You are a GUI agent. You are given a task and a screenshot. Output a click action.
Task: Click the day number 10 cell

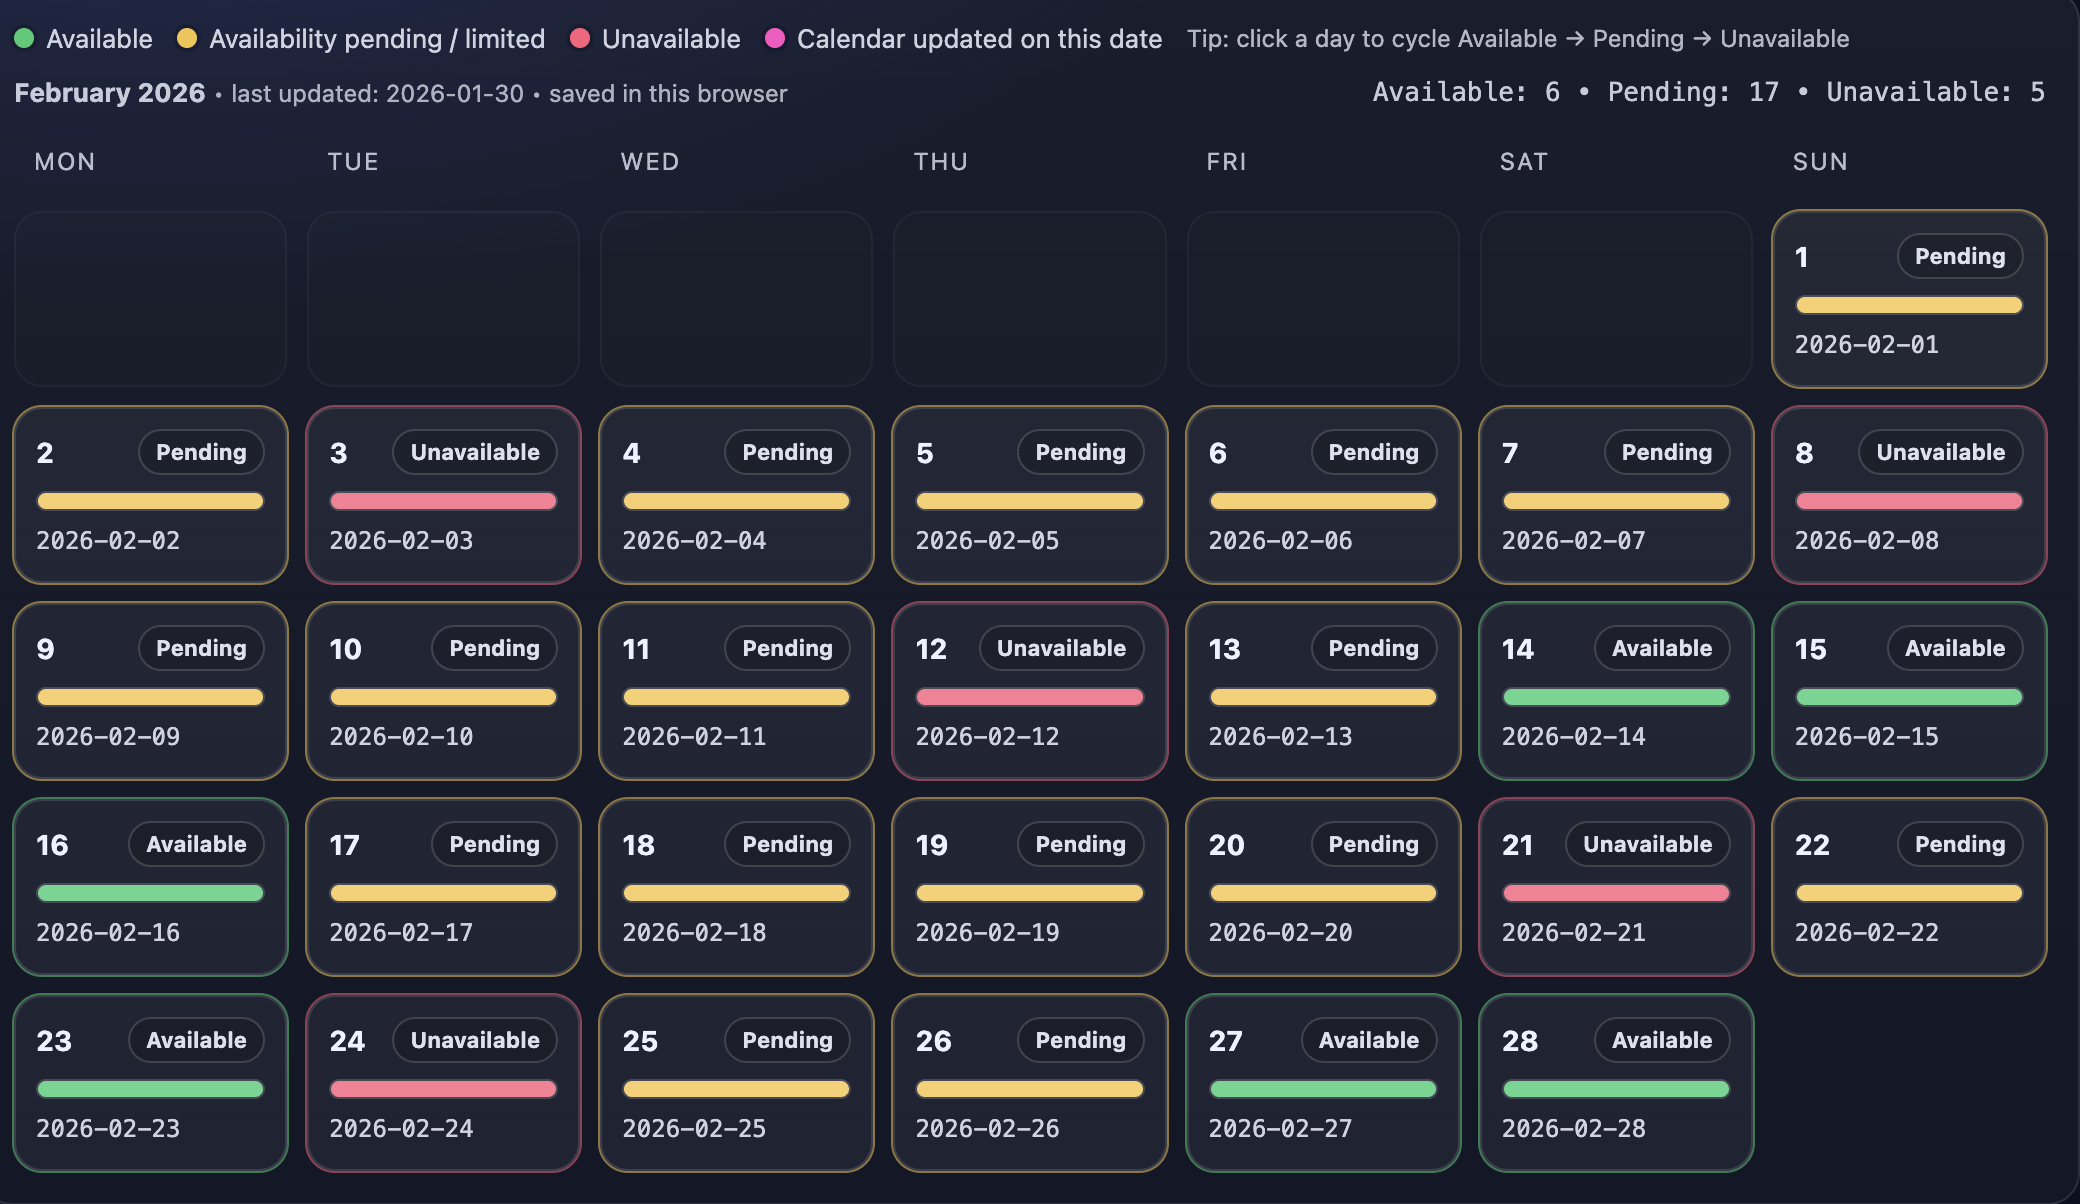click(345, 649)
